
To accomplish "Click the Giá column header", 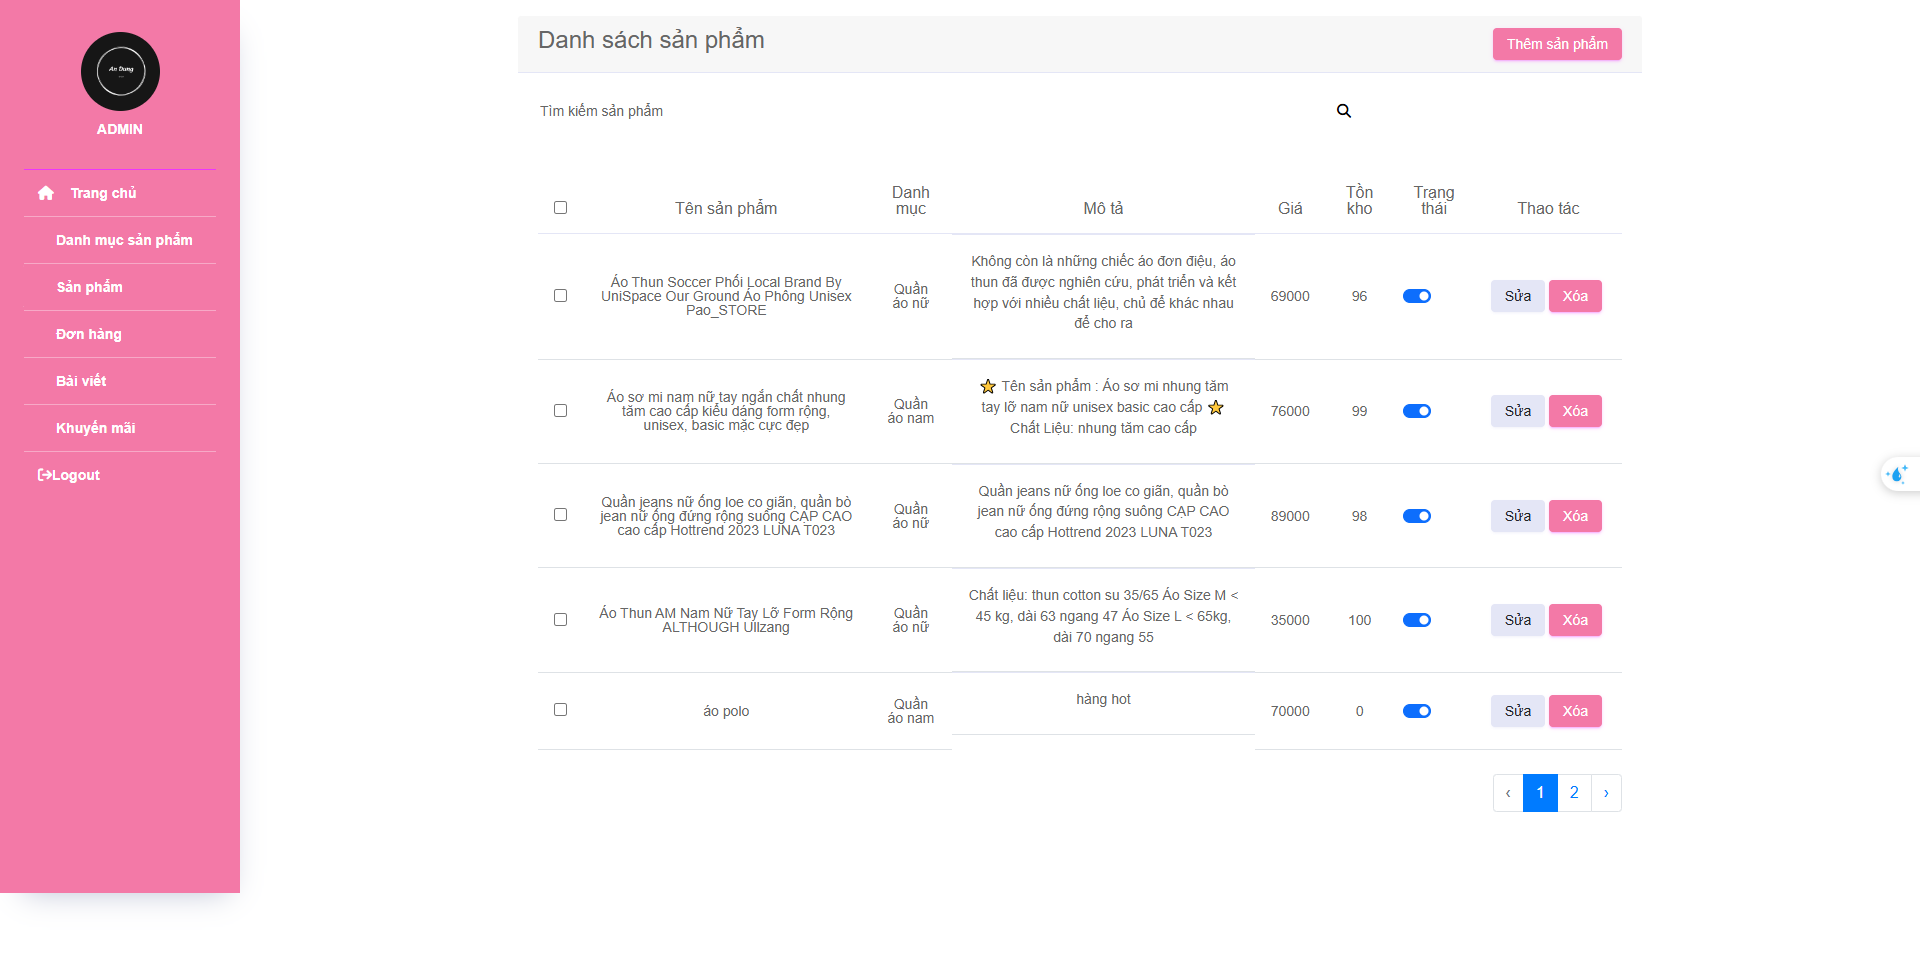I will click(x=1290, y=208).
